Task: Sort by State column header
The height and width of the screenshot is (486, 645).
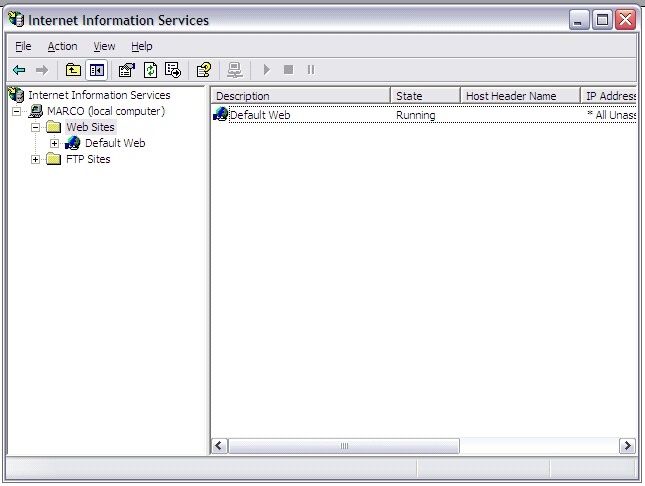Action: pyautogui.click(x=425, y=96)
